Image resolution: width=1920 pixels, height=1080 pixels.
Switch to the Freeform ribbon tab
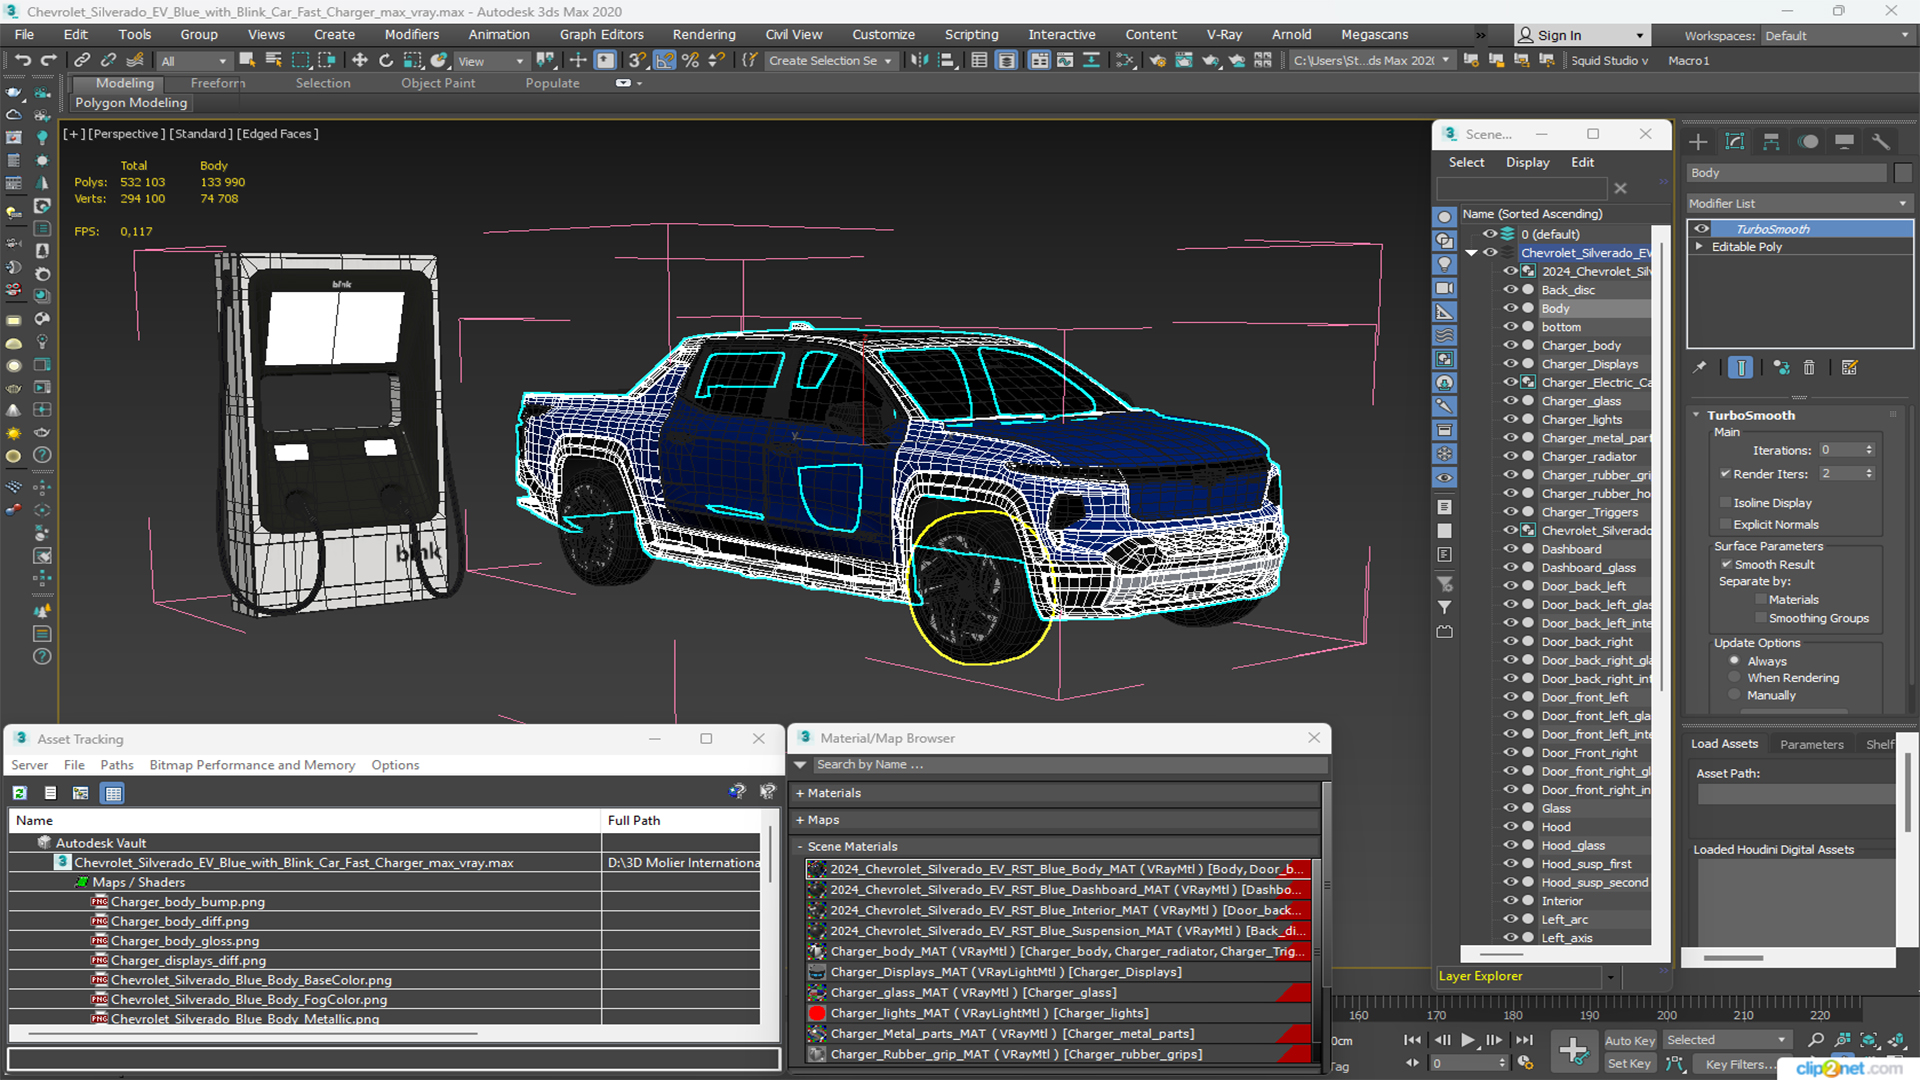click(218, 83)
